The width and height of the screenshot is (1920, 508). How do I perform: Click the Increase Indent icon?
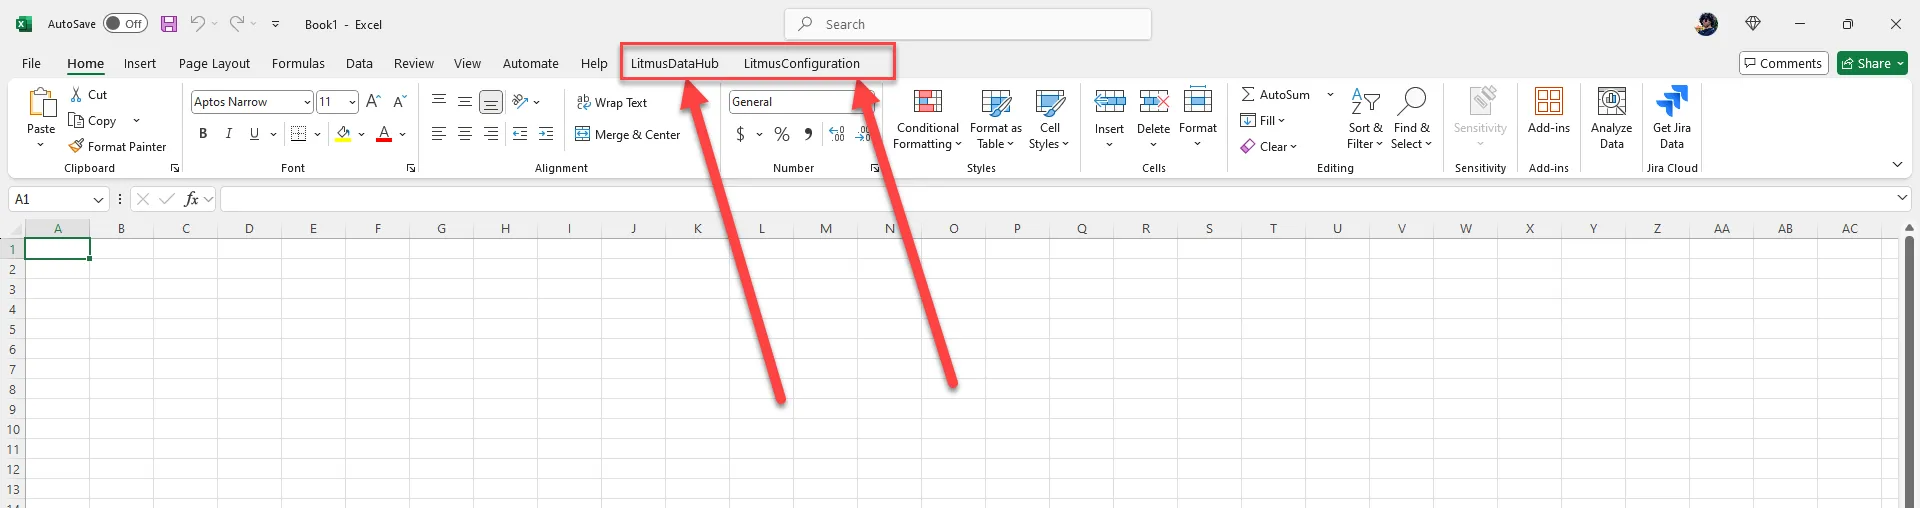(x=546, y=134)
